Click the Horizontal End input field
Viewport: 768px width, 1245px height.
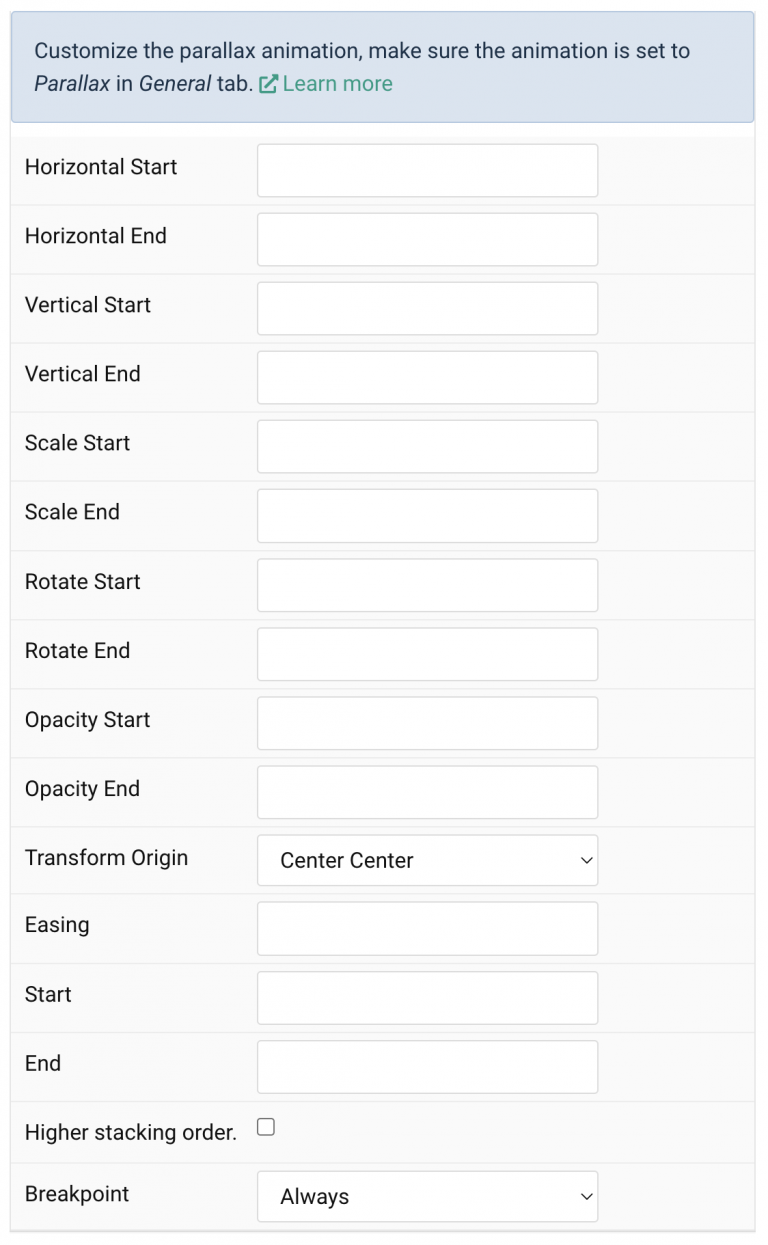pyautogui.click(x=427, y=239)
